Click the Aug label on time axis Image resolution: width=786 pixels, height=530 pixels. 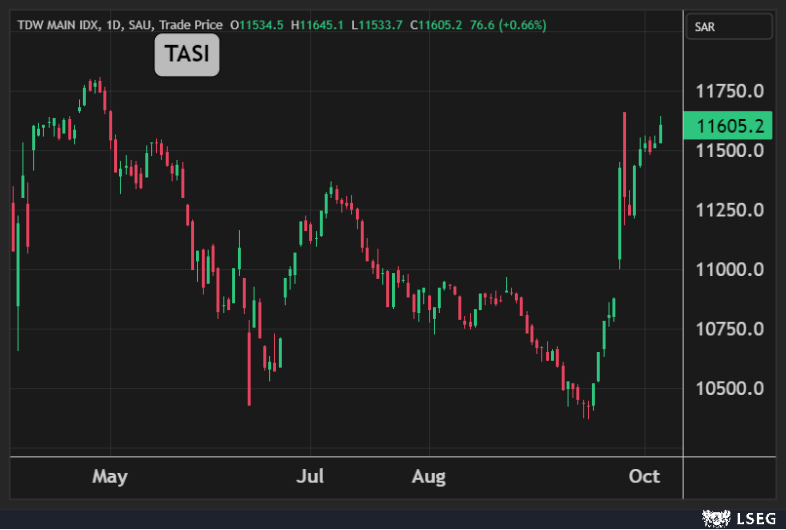tap(428, 476)
